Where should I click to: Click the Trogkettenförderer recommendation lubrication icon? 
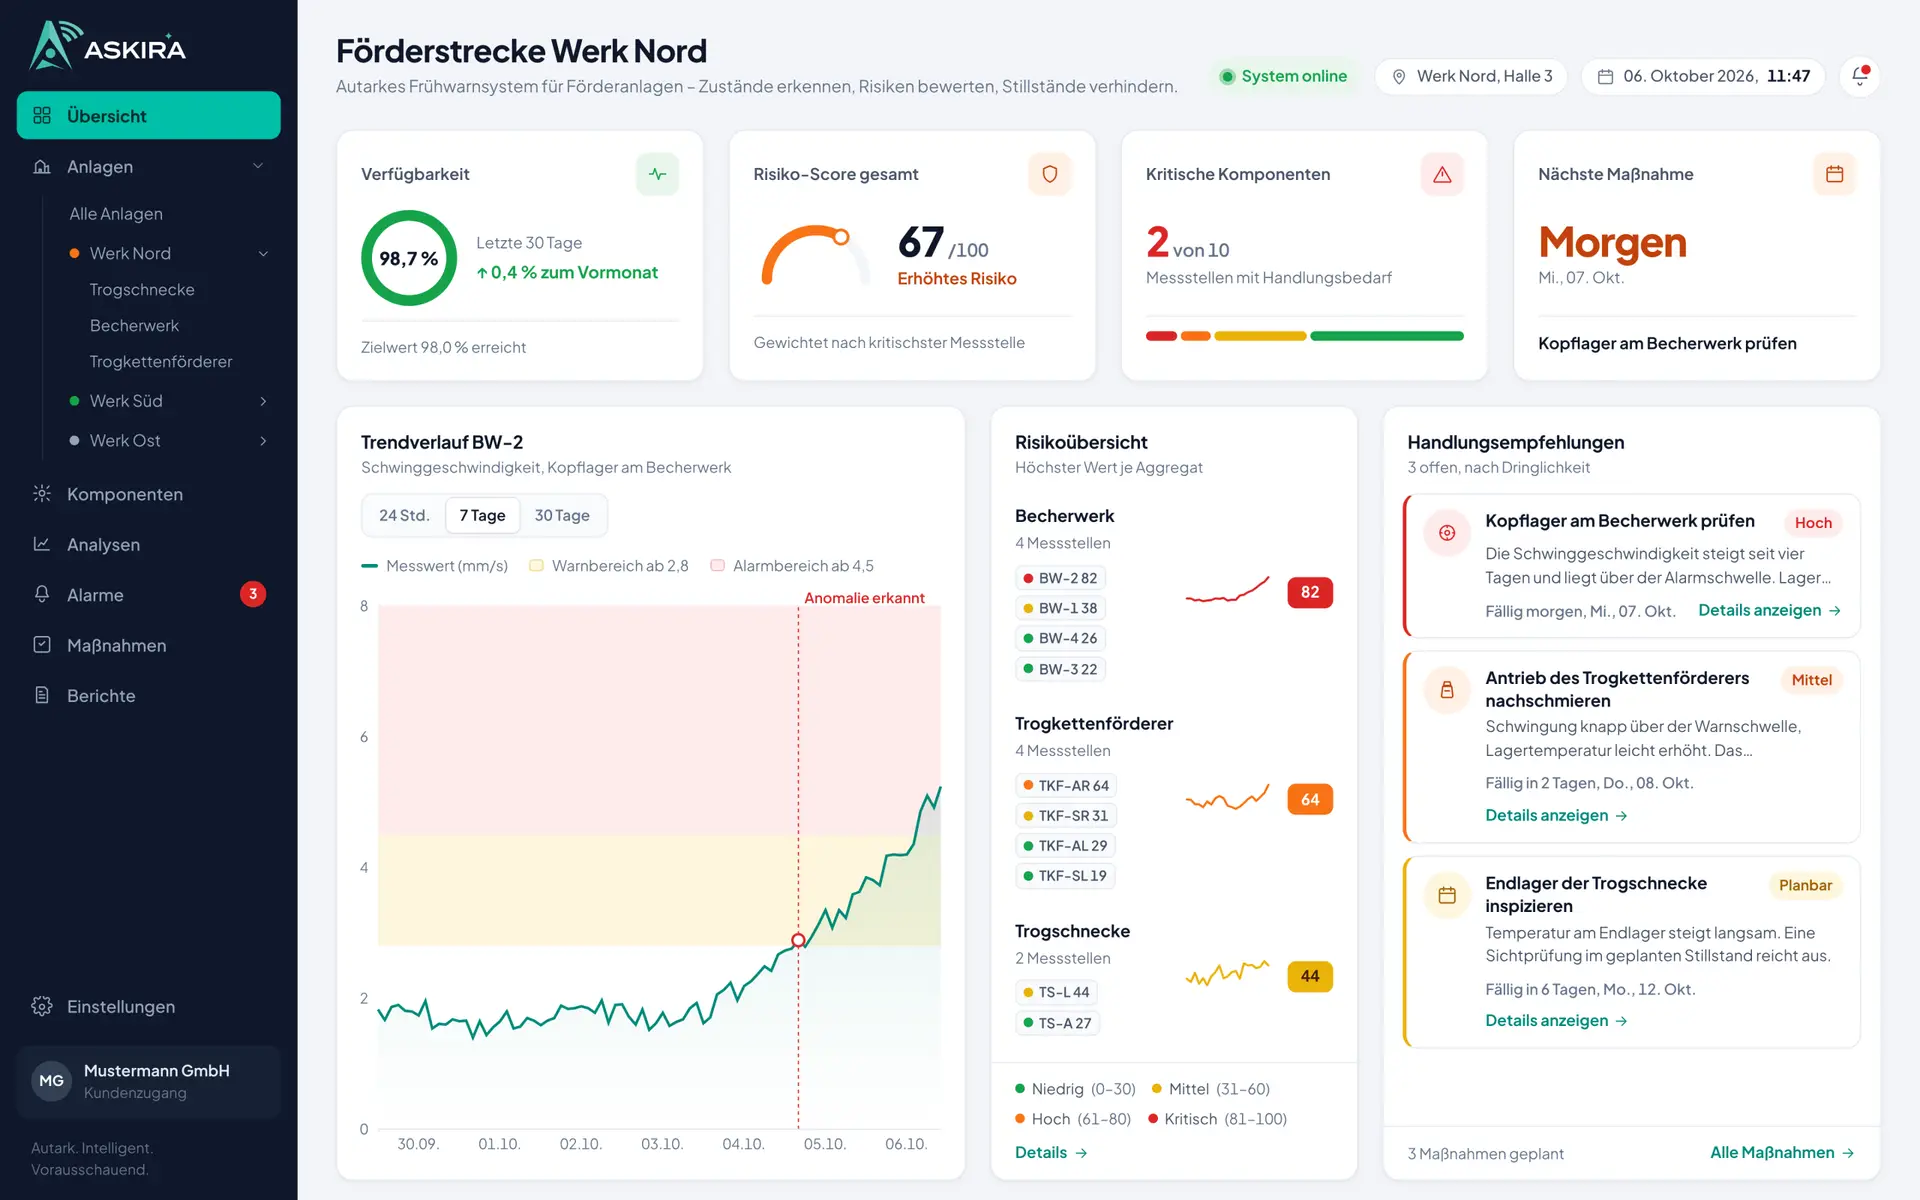coord(1447,690)
